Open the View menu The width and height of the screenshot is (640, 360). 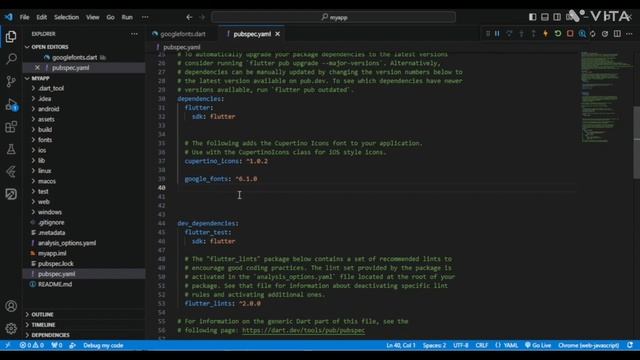[93, 17]
